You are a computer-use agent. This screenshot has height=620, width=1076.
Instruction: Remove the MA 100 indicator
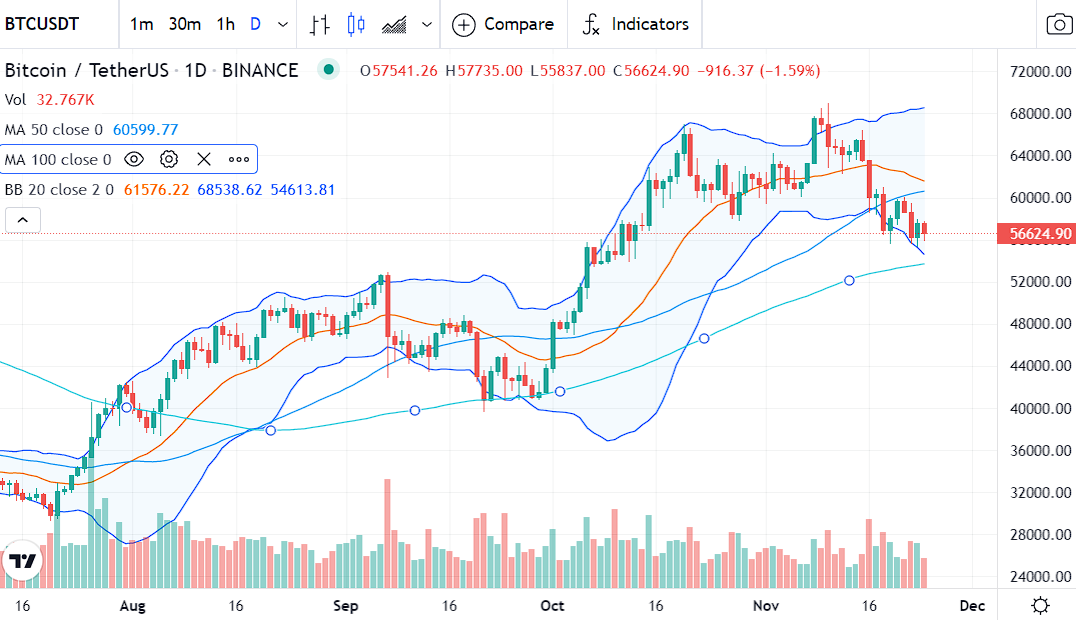204,159
